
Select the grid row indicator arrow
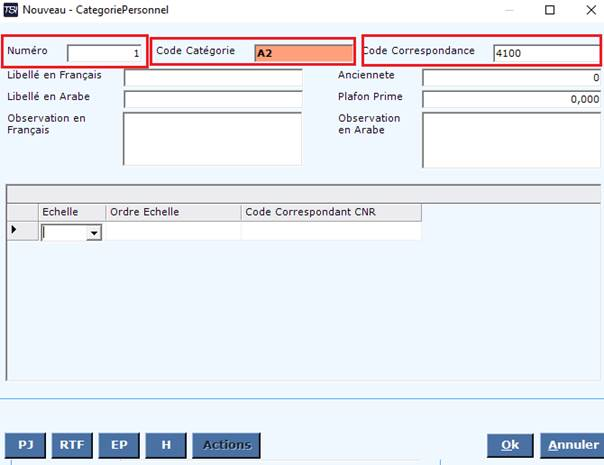click(13, 231)
